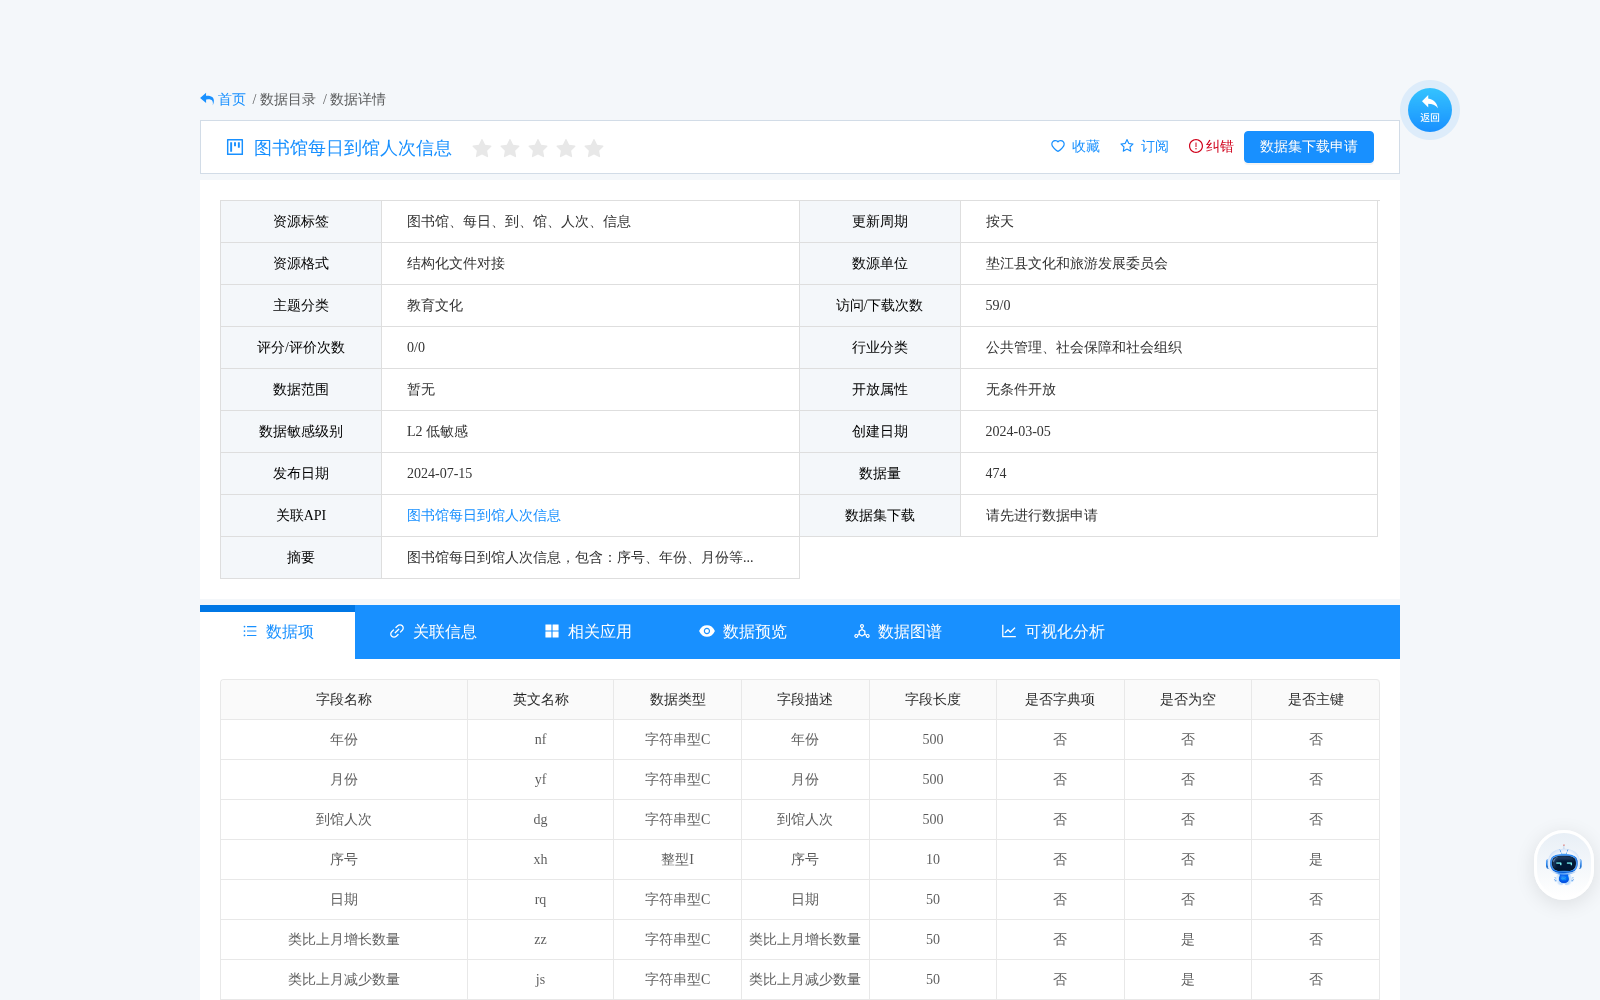Click the 2024-03-05 creation date value
1600x1000 pixels.
[x=1018, y=431]
